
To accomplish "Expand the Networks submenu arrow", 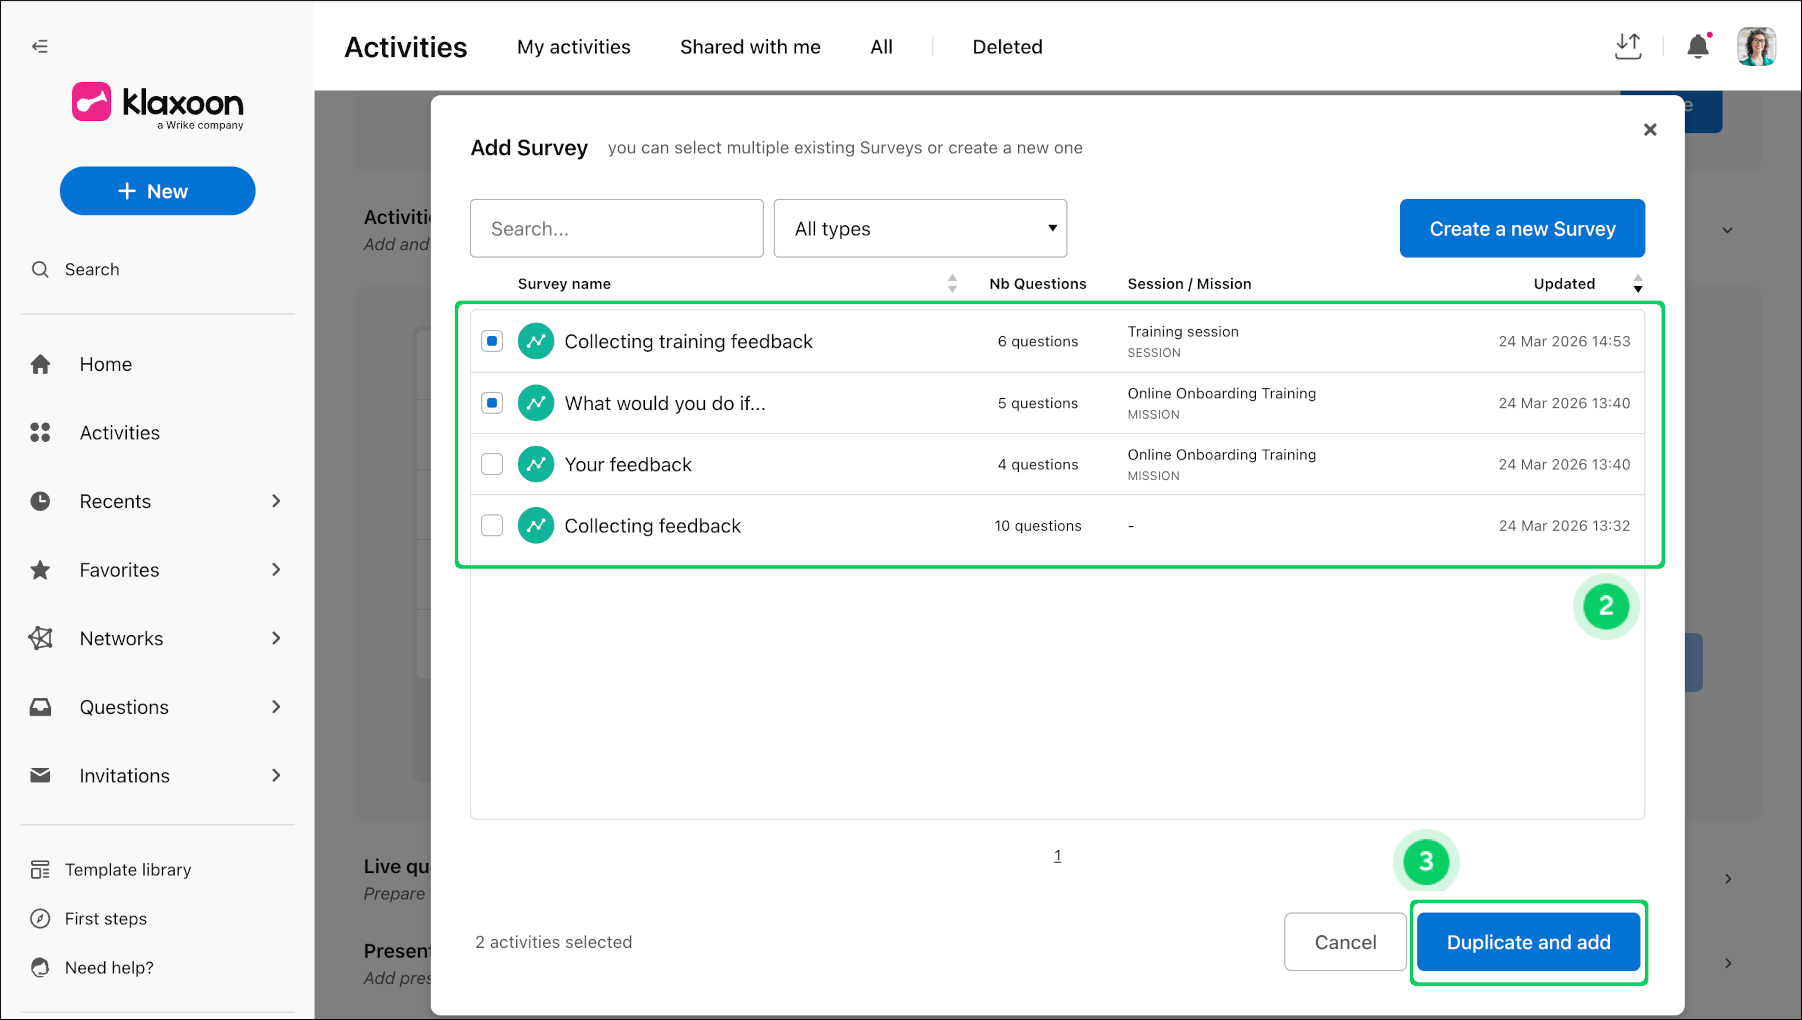I will [x=276, y=638].
